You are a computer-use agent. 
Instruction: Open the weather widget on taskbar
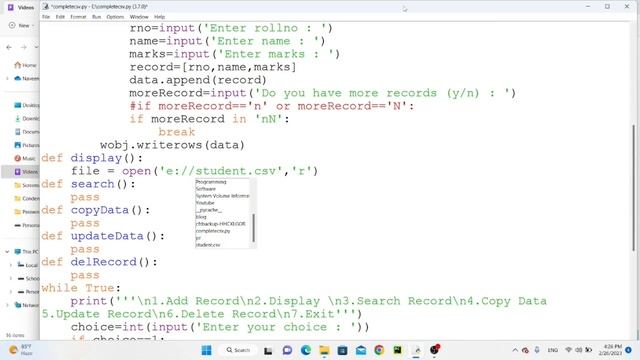point(20,350)
